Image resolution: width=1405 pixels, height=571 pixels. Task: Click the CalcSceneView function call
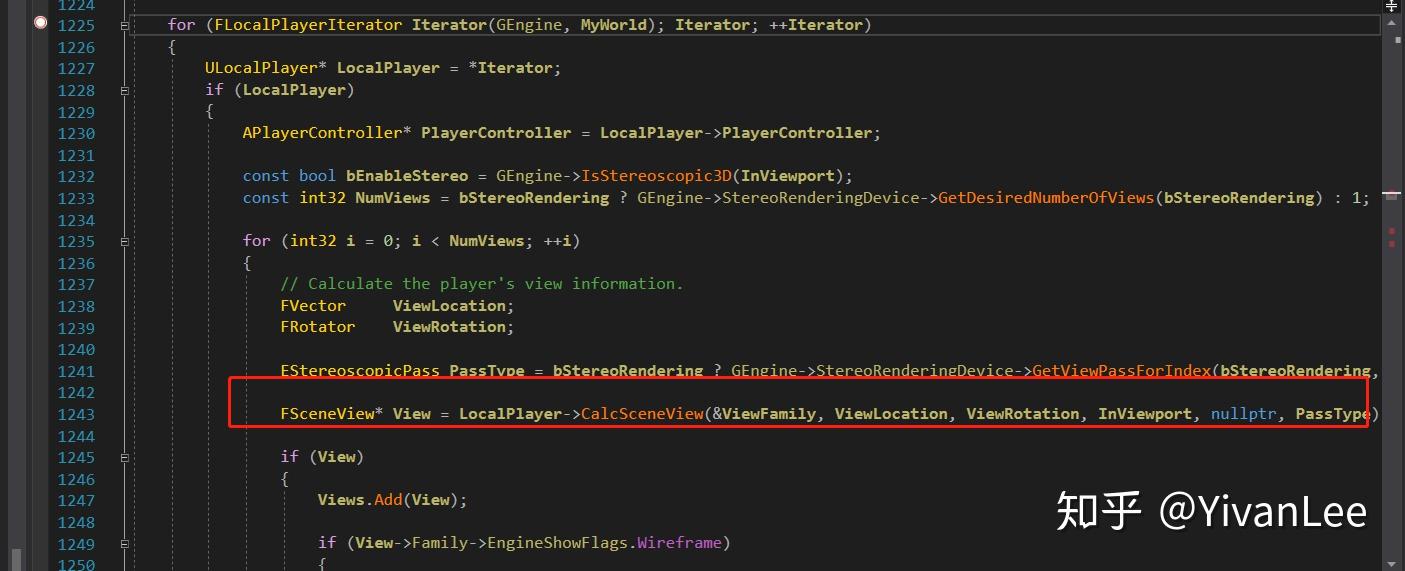[642, 414]
